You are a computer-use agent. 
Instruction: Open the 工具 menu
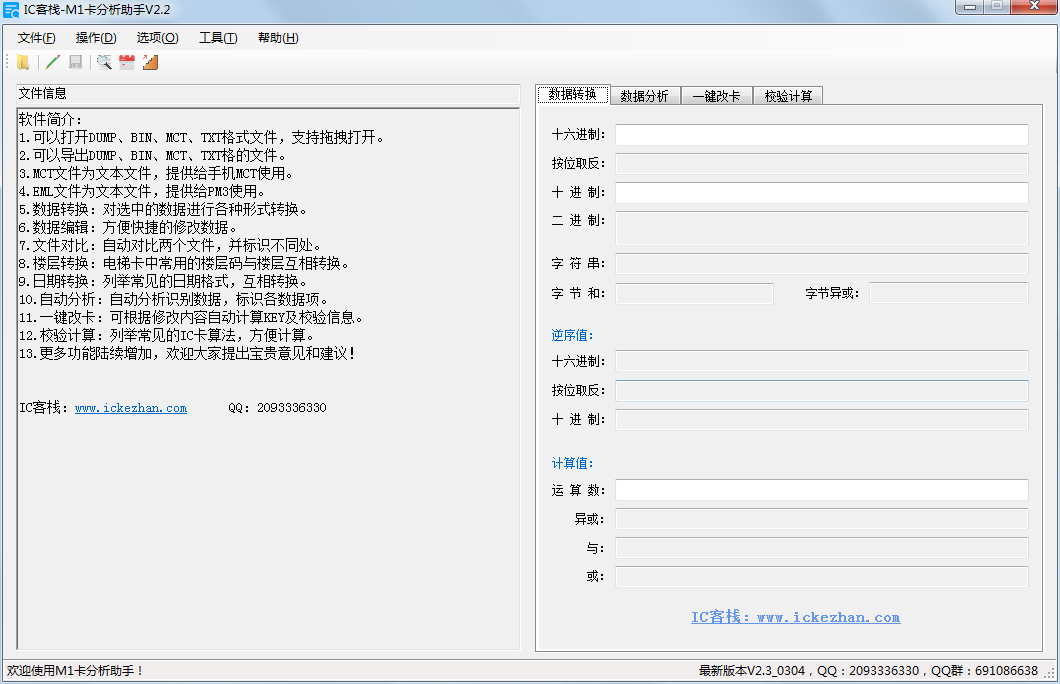click(217, 37)
